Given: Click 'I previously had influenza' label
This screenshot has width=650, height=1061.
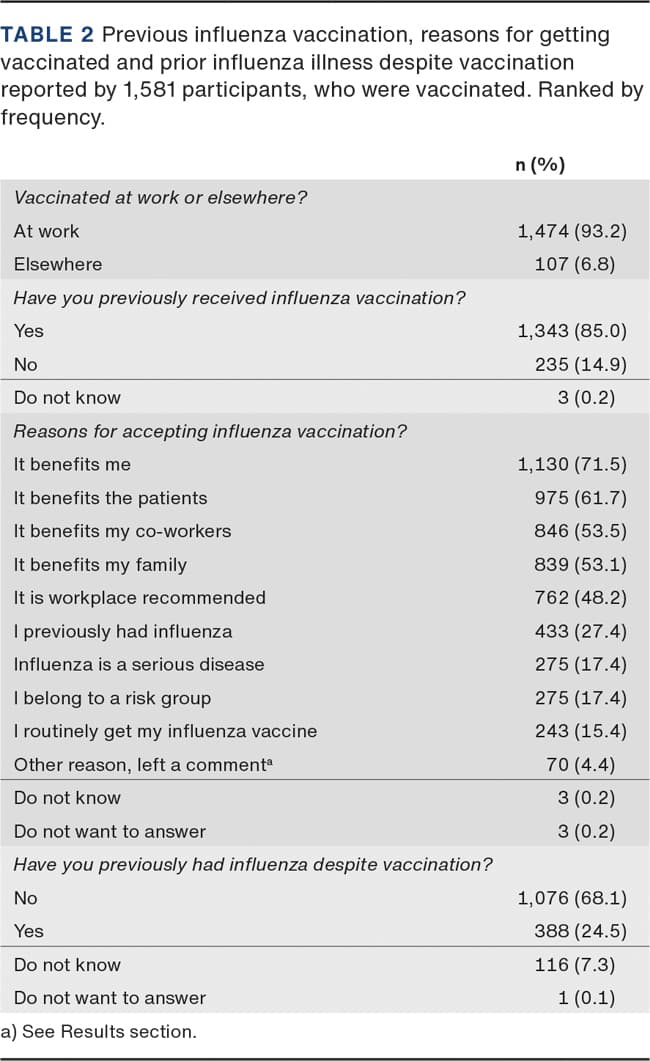Looking at the screenshot, I should (x=122, y=631).
